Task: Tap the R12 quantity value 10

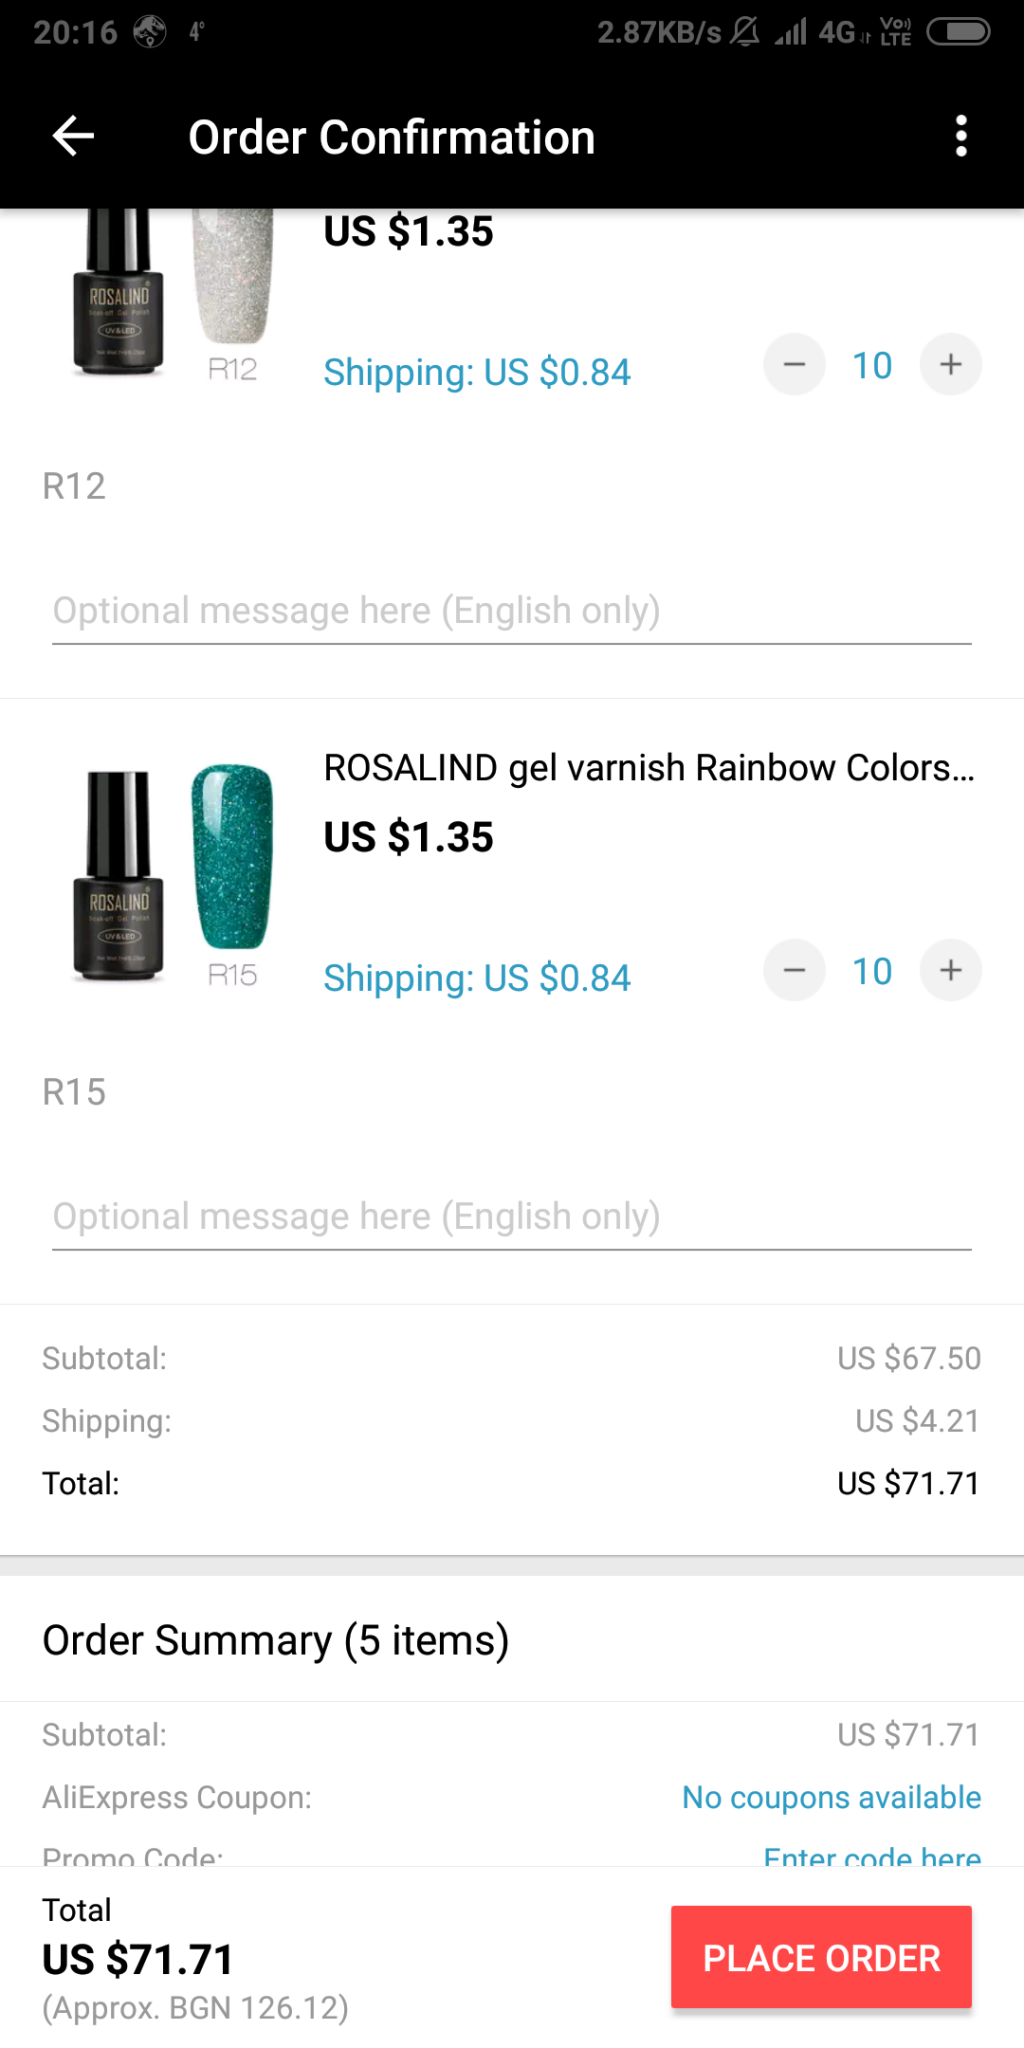Action: click(872, 365)
